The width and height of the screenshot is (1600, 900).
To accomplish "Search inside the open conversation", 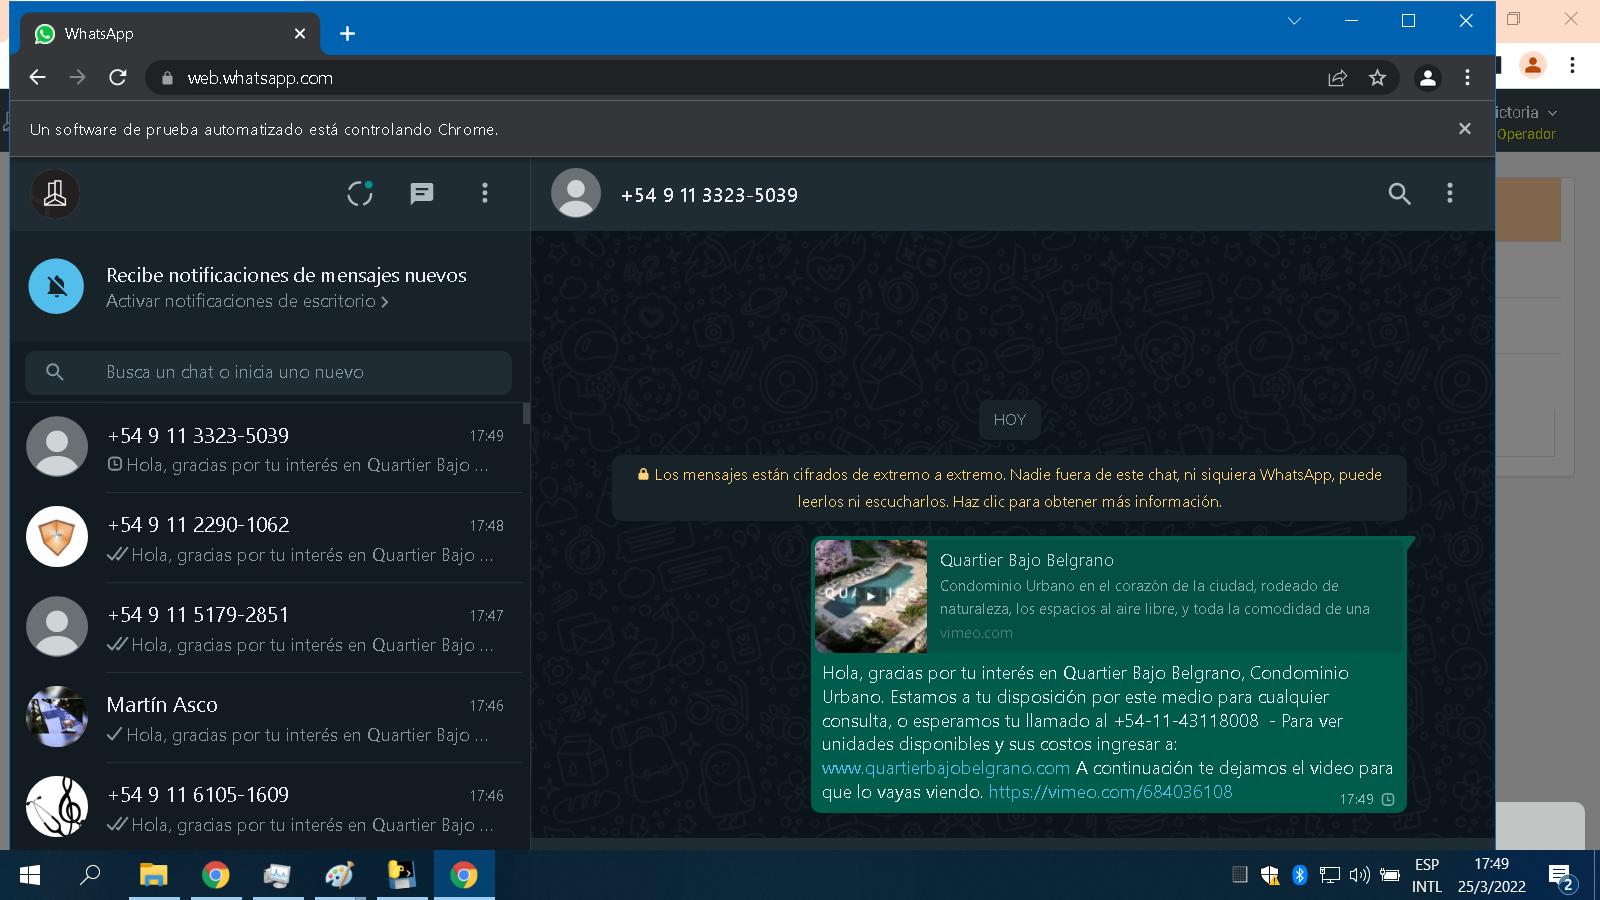I will (1399, 194).
